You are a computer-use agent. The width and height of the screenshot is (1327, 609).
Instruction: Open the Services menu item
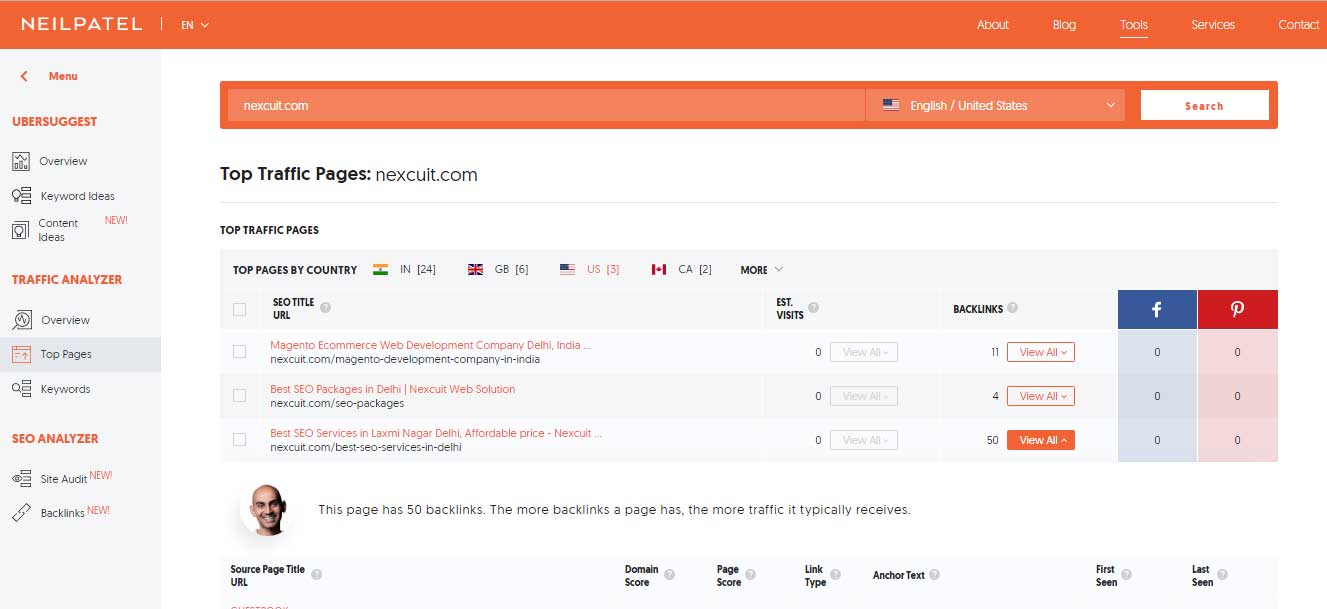[1213, 25]
